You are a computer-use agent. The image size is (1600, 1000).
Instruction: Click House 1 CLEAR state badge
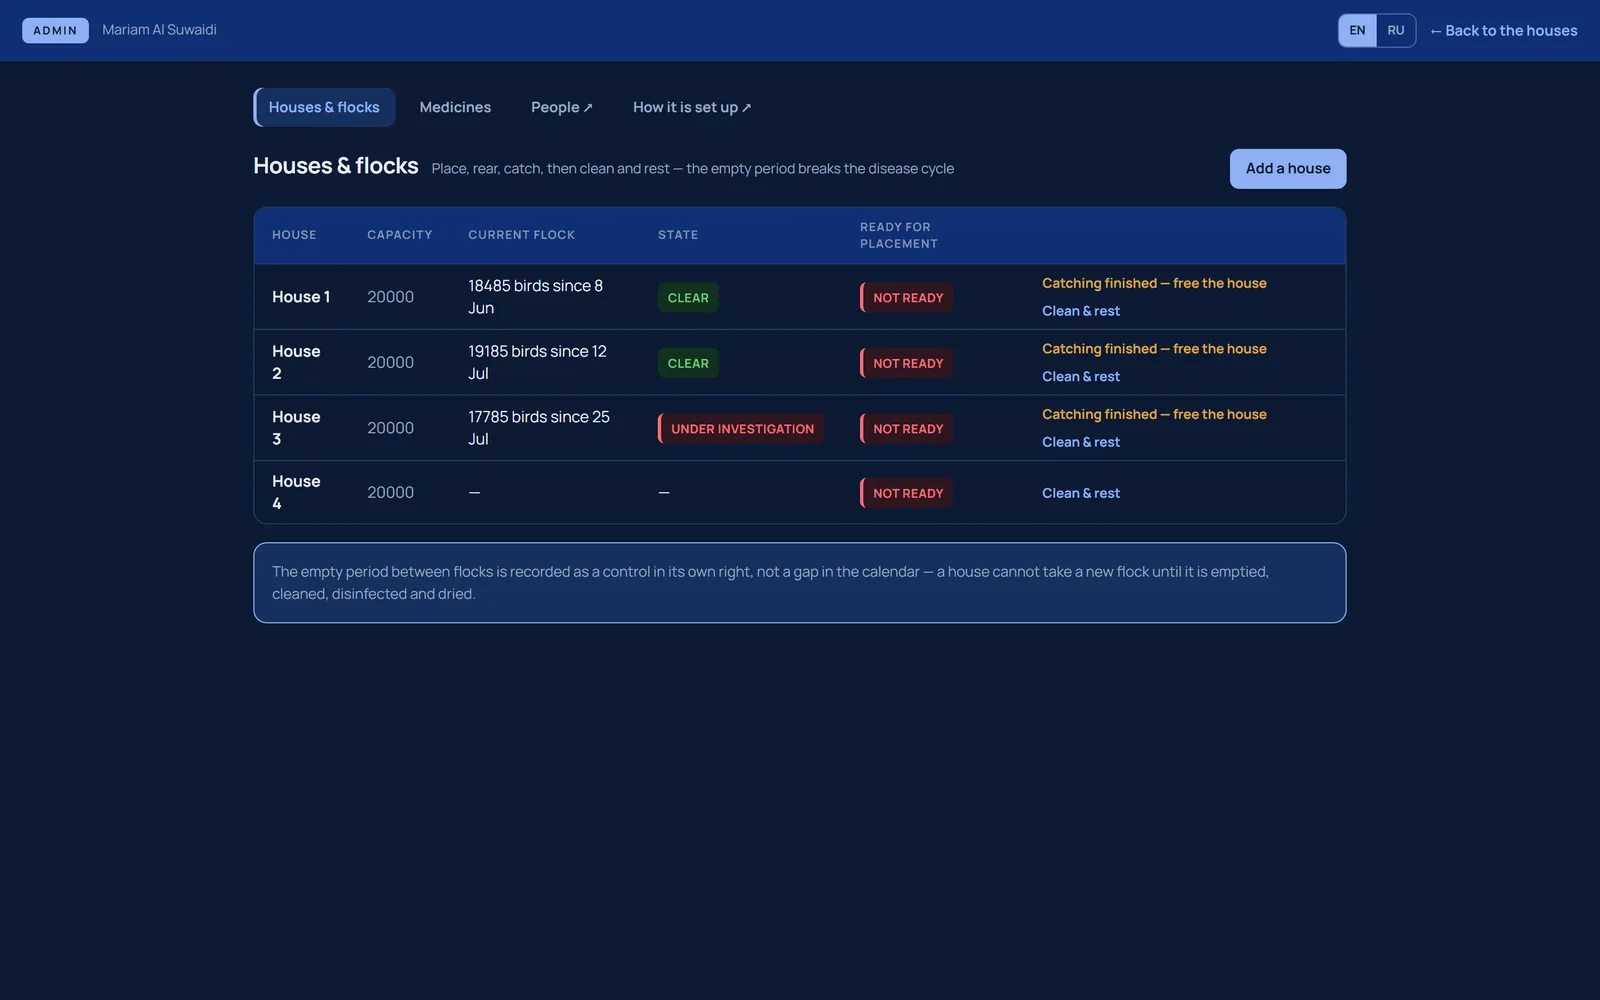pyautogui.click(x=688, y=298)
